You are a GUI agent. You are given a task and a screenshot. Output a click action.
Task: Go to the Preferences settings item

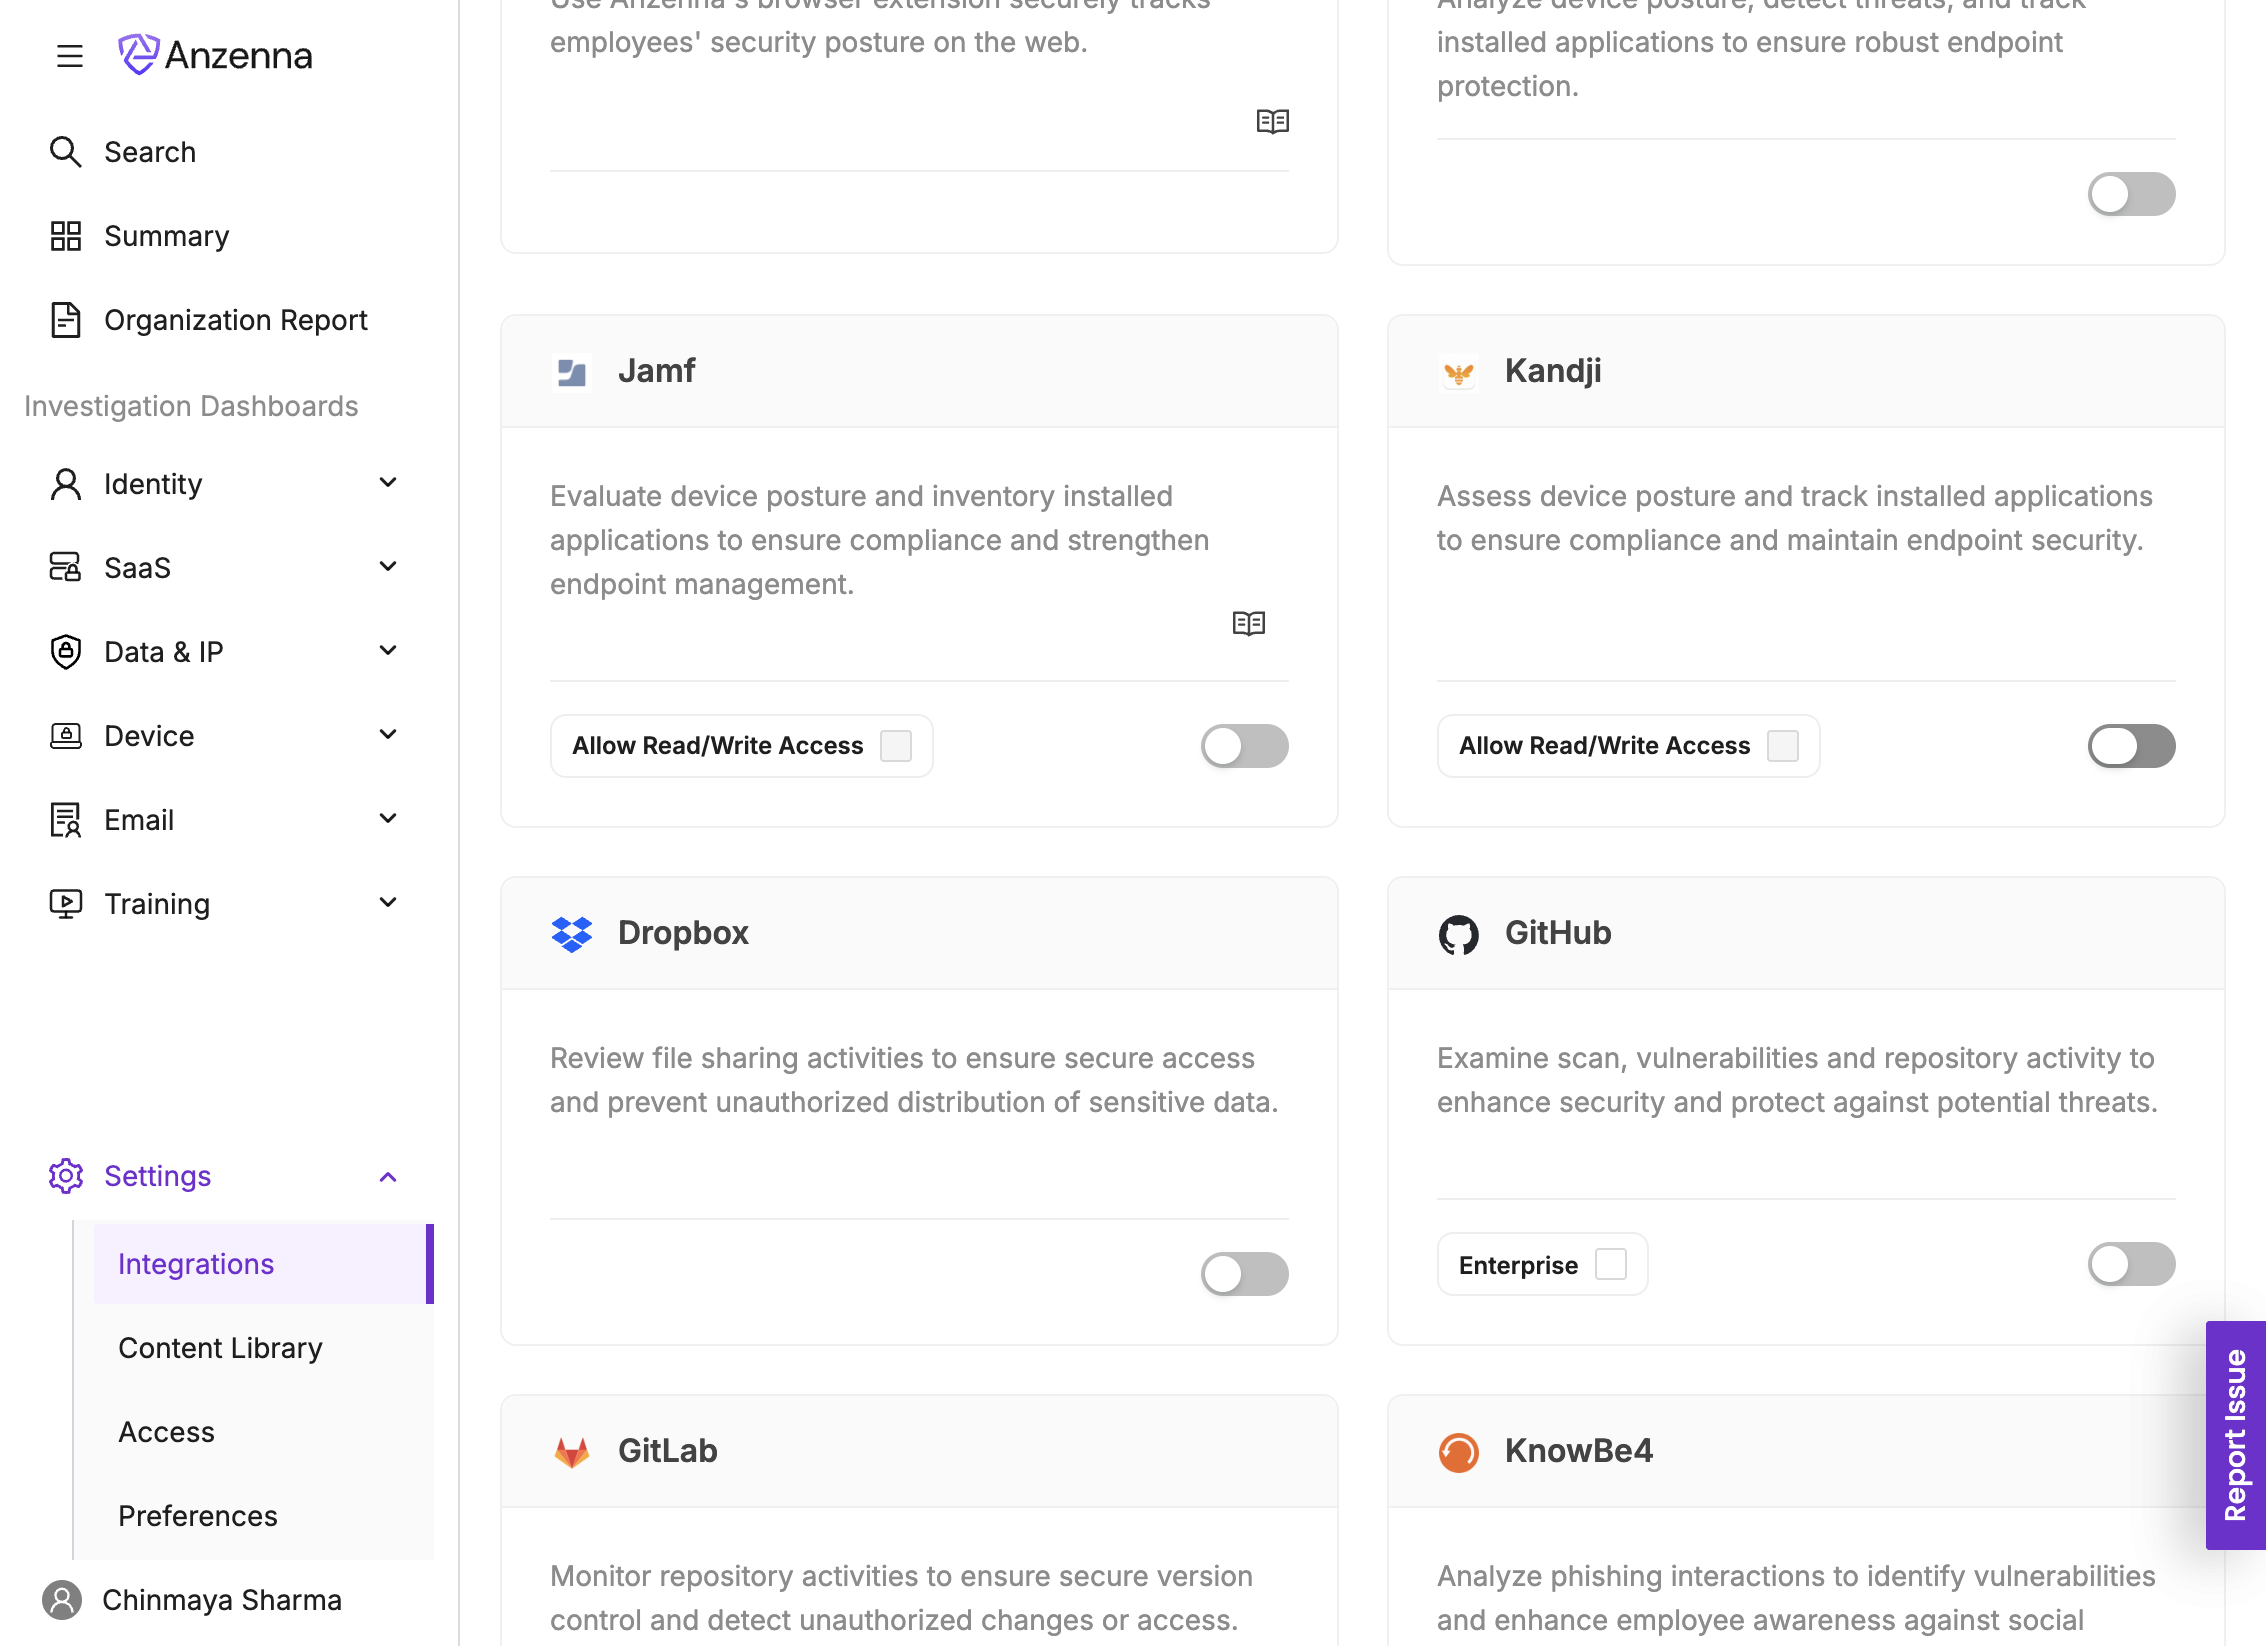(x=198, y=1516)
